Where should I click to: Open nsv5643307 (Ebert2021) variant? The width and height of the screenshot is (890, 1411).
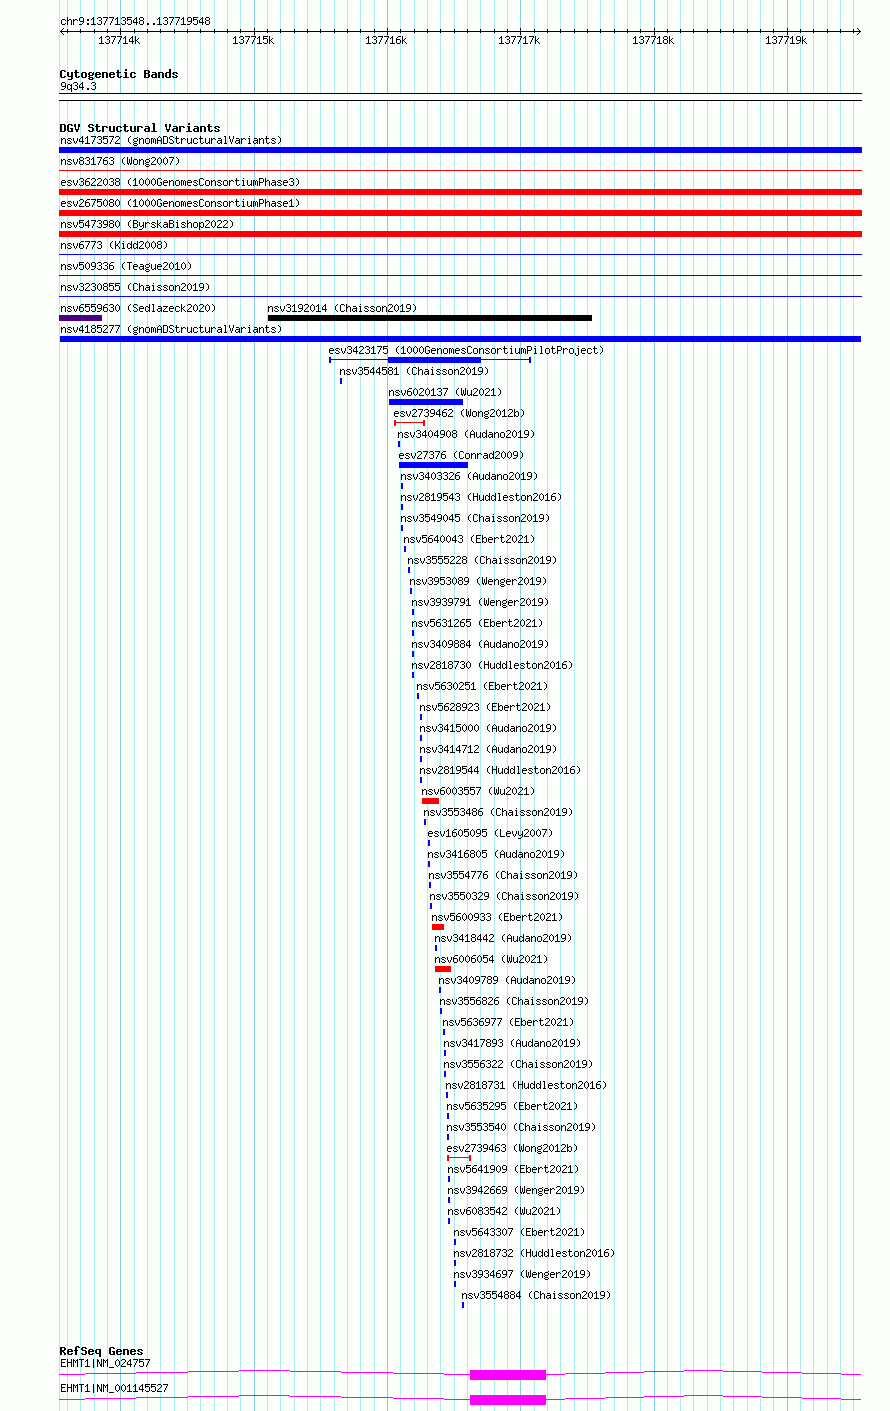point(519,1232)
